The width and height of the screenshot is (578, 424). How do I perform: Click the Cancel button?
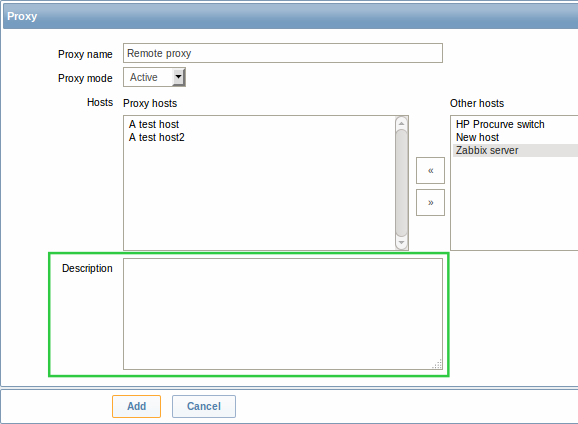(204, 406)
